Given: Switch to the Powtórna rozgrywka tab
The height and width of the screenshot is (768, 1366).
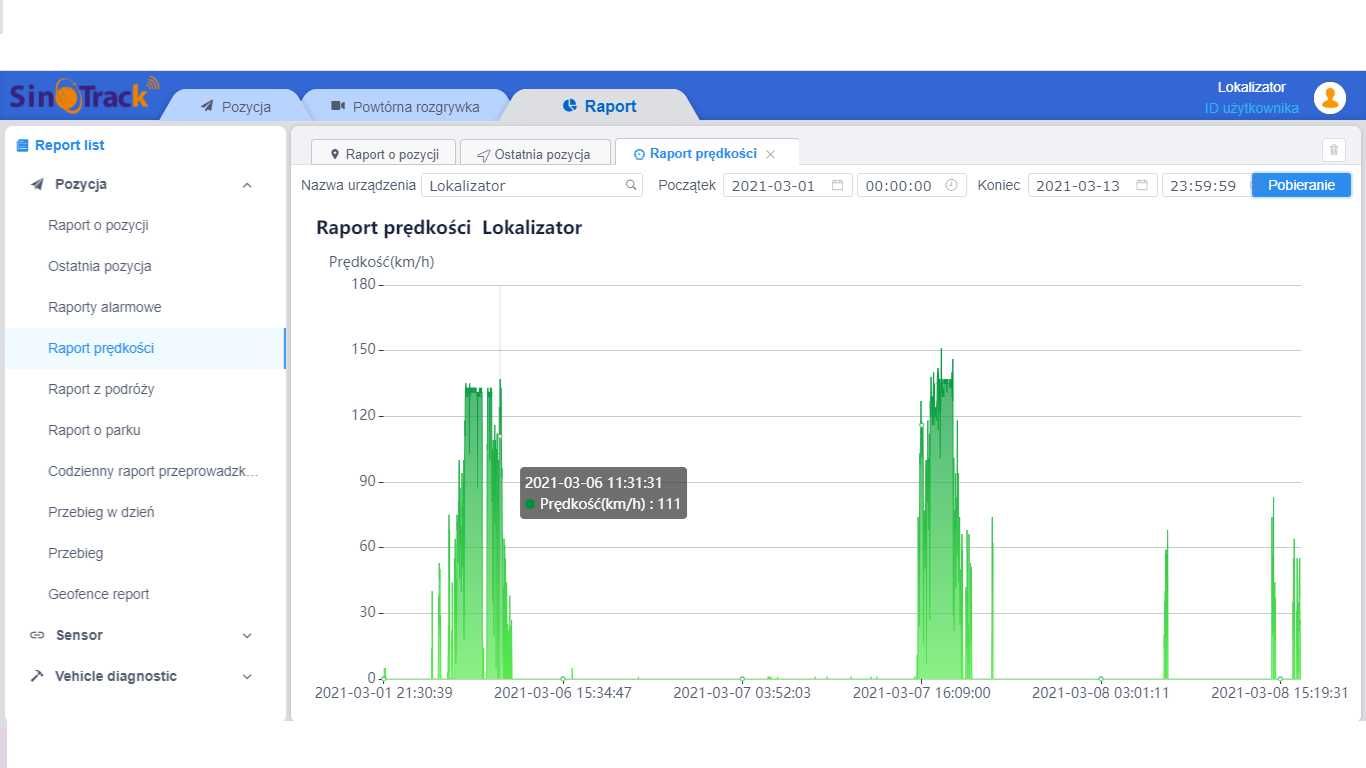Looking at the screenshot, I should (x=405, y=106).
